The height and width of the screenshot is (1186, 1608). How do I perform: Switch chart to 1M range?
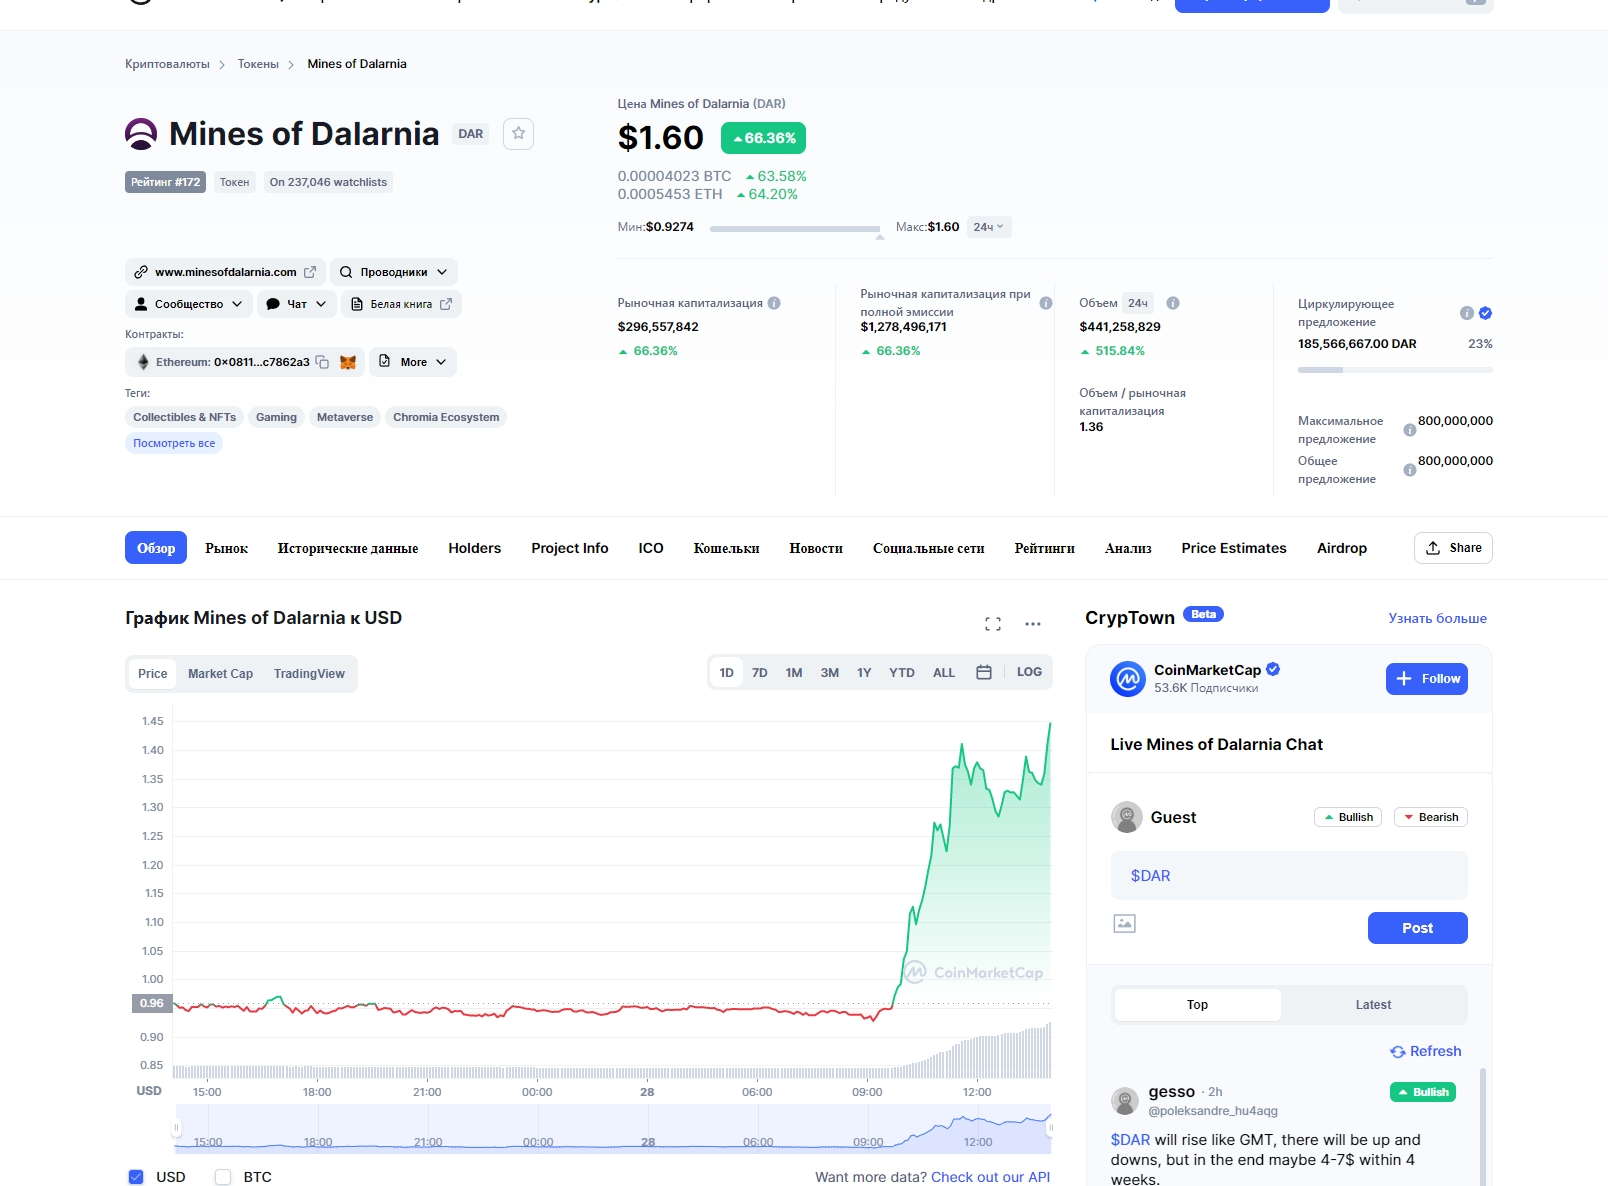click(x=794, y=673)
